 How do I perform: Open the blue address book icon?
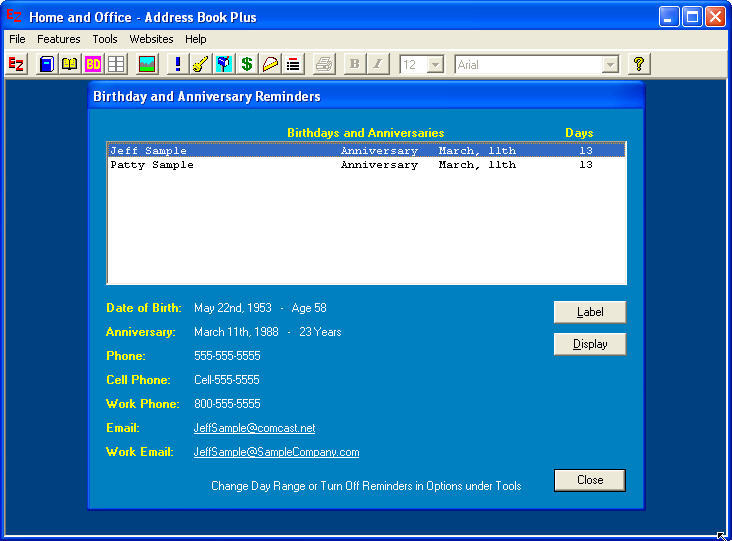click(47, 64)
